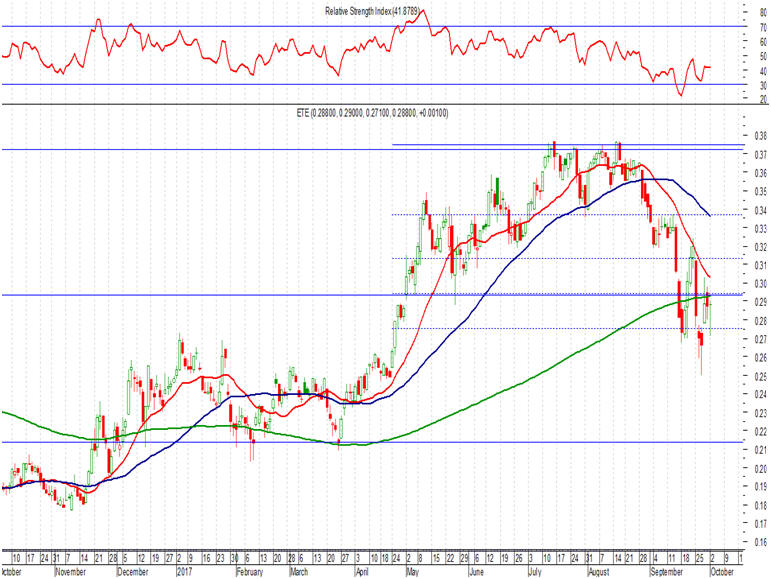Click the RSI axis label 80
771x579 pixels.
[763, 14]
